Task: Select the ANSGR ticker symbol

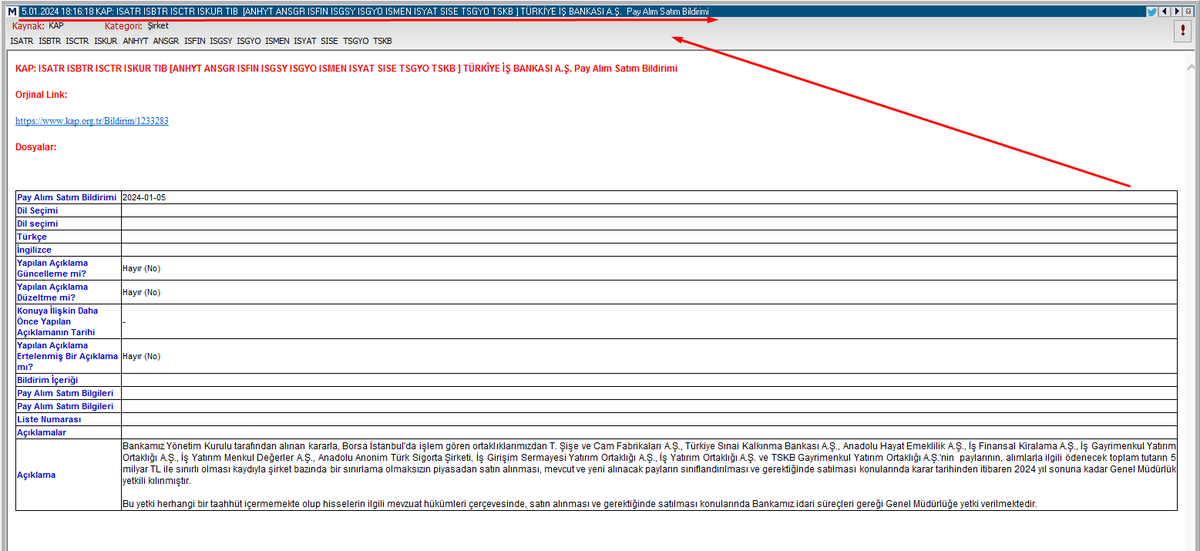Action: (167, 41)
